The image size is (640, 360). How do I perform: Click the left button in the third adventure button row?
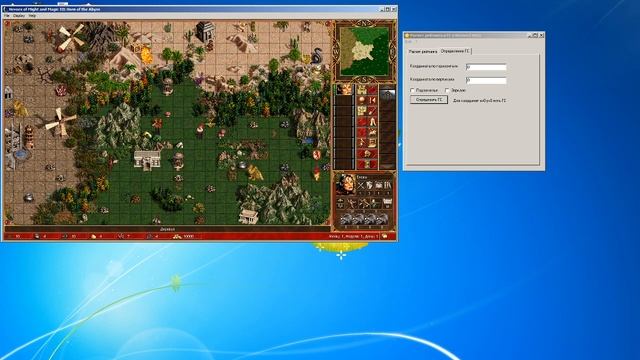362,111
